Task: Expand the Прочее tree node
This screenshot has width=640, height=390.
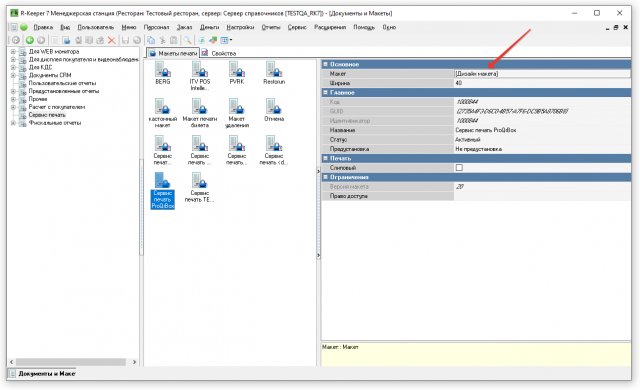Action: click(13, 99)
